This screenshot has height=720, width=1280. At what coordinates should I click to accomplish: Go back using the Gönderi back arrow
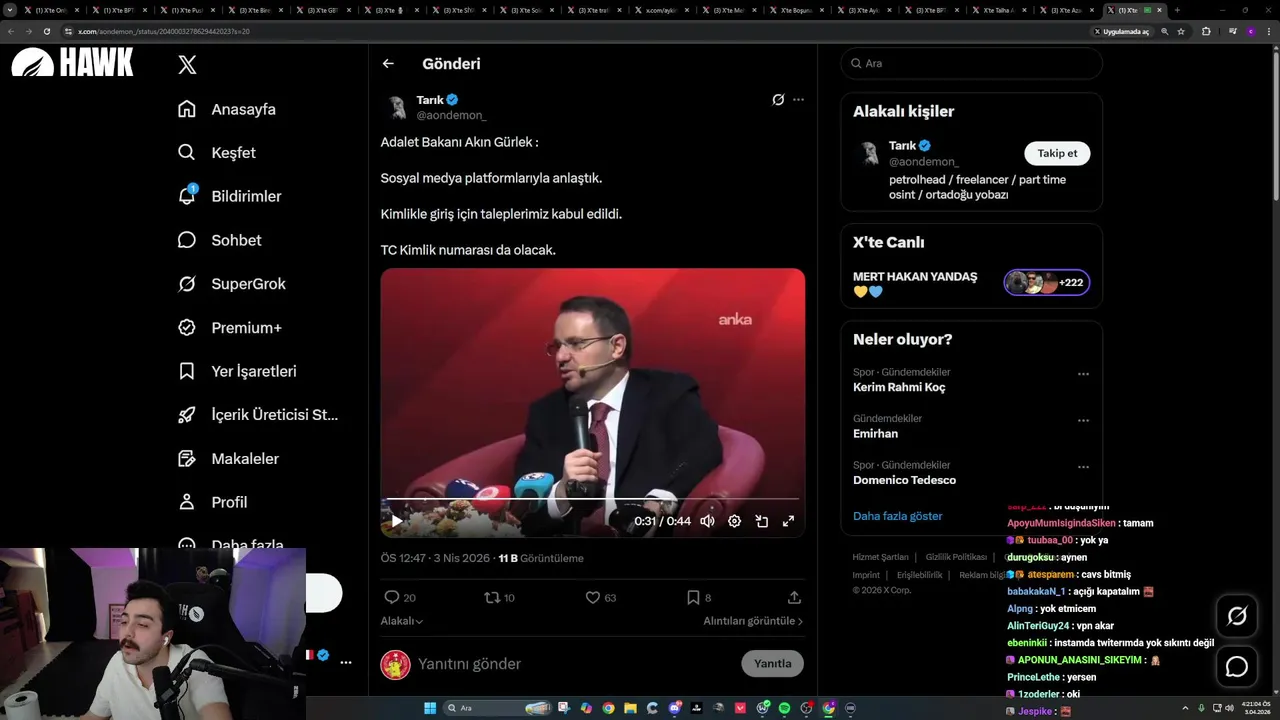388,63
